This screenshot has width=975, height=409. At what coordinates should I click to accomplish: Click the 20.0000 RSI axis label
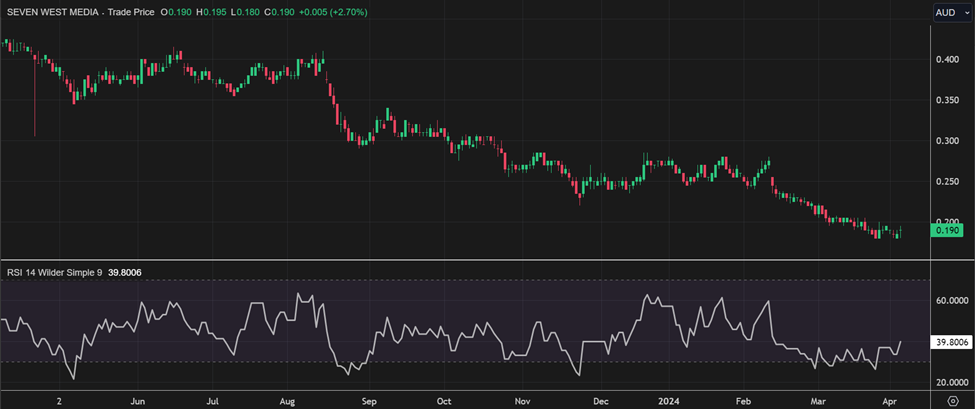point(950,383)
